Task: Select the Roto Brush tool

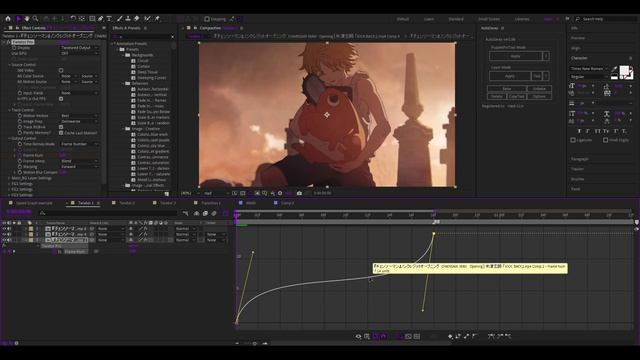Action: (x=147, y=18)
